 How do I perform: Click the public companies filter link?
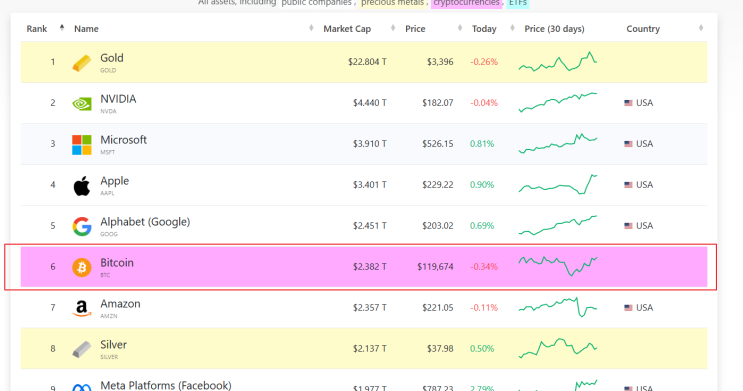click(x=317, y=3)
